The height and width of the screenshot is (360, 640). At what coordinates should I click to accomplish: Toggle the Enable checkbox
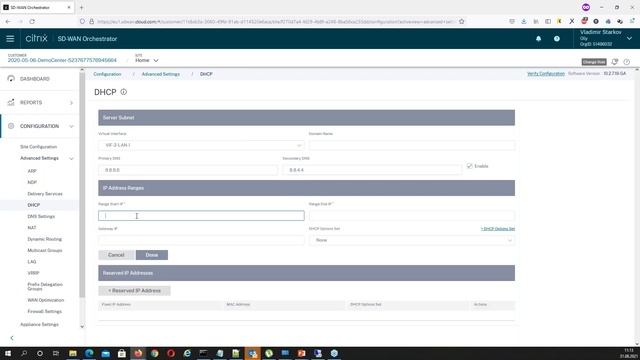469,166
